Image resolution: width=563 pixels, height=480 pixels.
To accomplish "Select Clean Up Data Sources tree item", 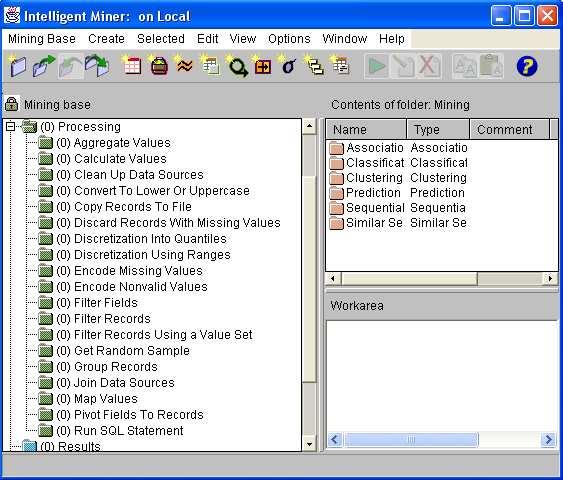I will tap(130, 175).
